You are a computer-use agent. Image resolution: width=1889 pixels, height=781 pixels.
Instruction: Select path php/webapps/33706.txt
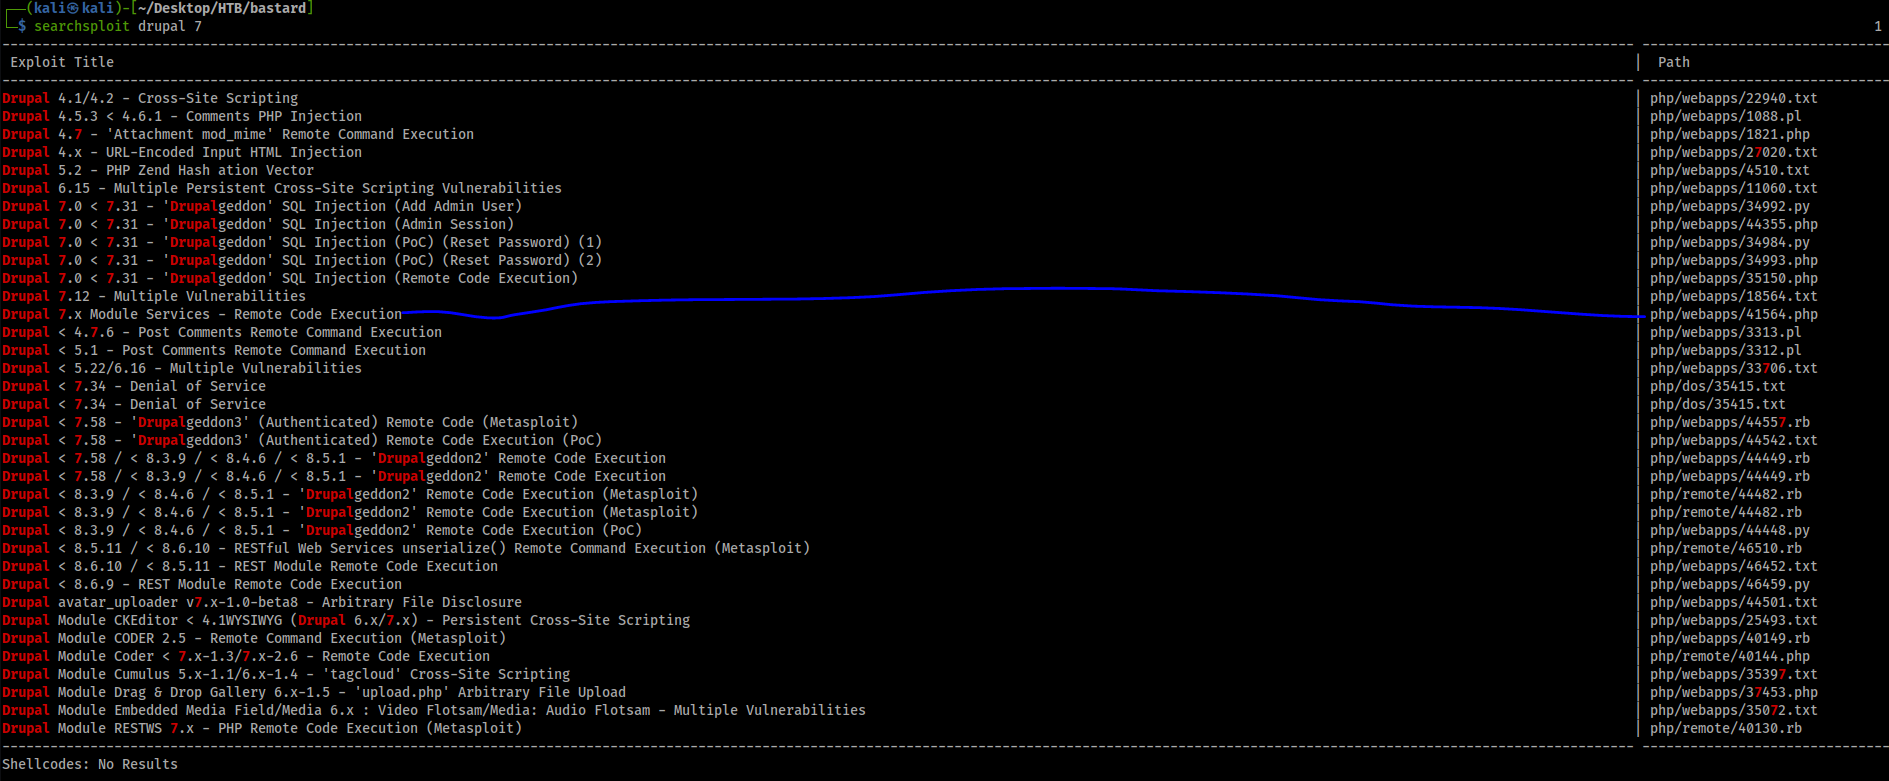(1734, 368)
